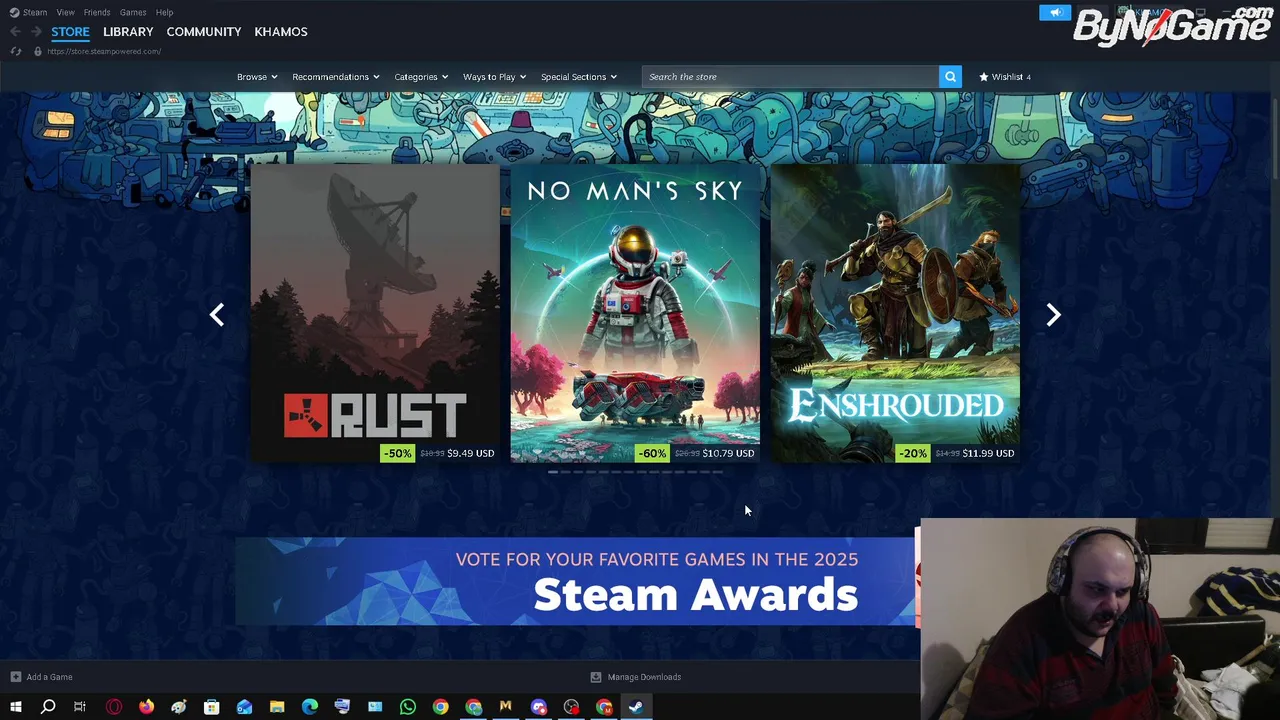Open Manage Downloads link
The height and width of the screenshot is (720, 1280).
644,677
